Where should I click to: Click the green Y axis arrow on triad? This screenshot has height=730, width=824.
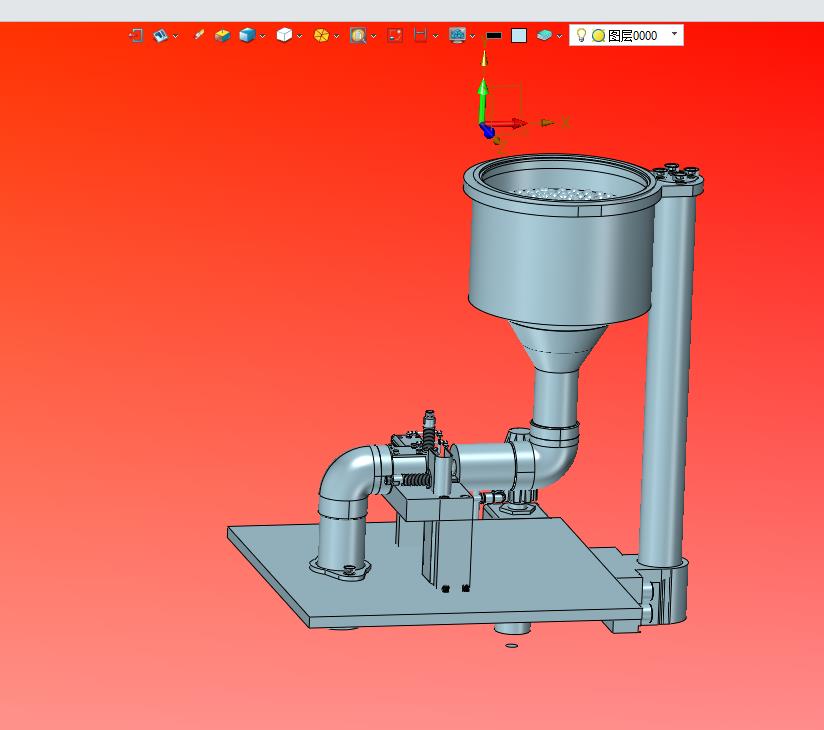(x=483, y=100)
